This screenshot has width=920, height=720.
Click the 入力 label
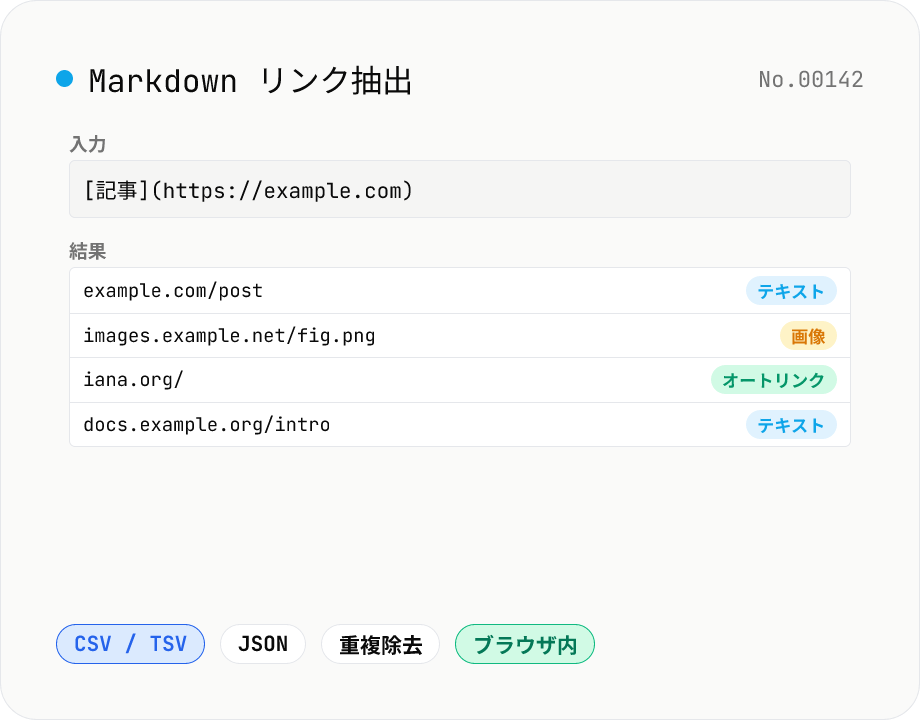(87, 144)
